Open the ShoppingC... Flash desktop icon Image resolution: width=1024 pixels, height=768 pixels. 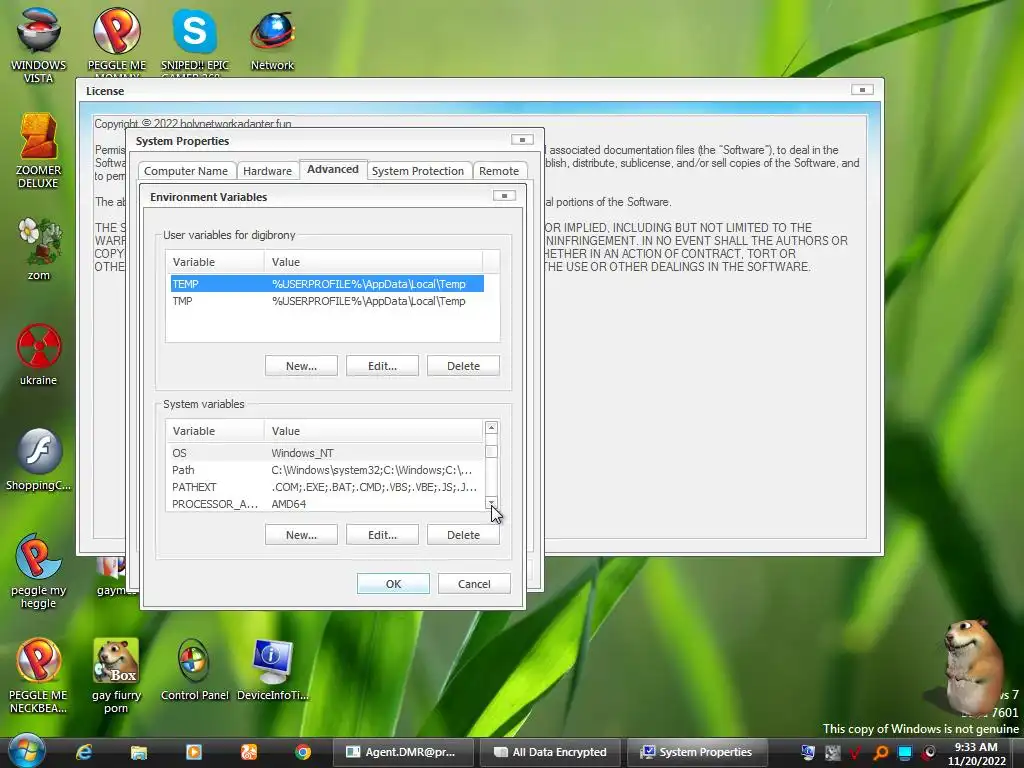pyautogui.click(x=39, y=458)
